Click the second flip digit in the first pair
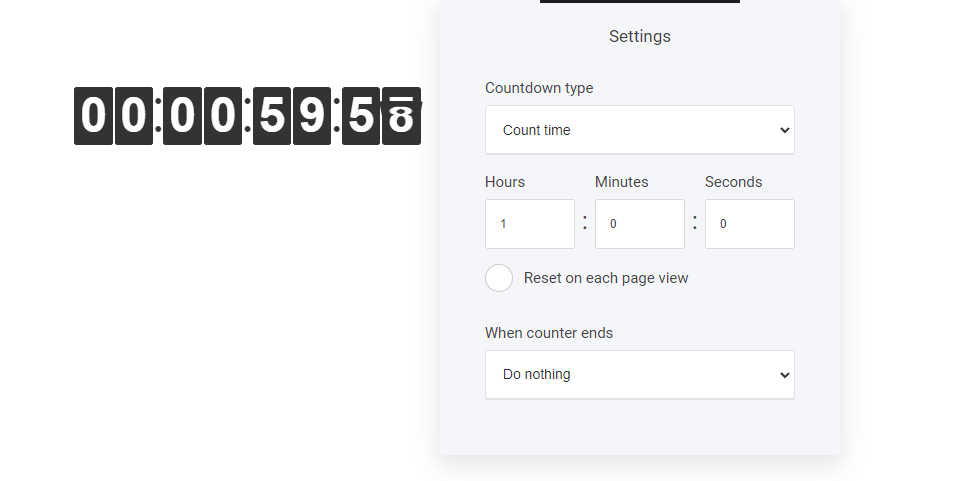The image size is (973, 481). (x=133, y=116)
